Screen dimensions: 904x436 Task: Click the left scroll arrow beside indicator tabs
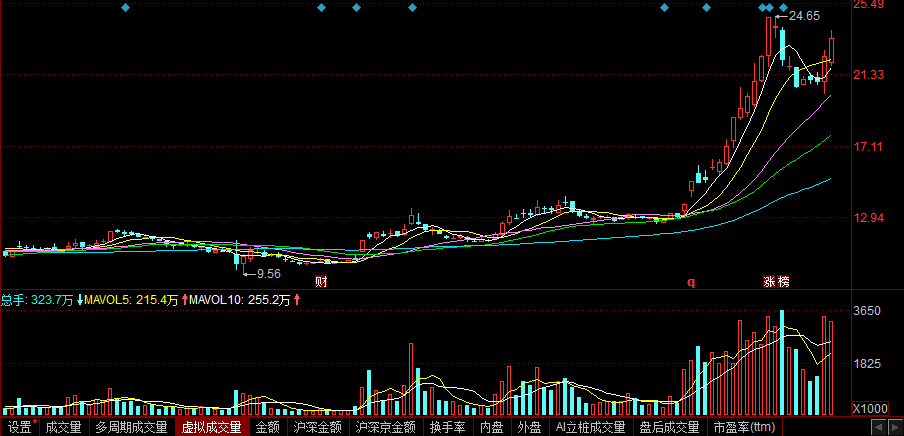pyautogui.click(x=878, y=427)
